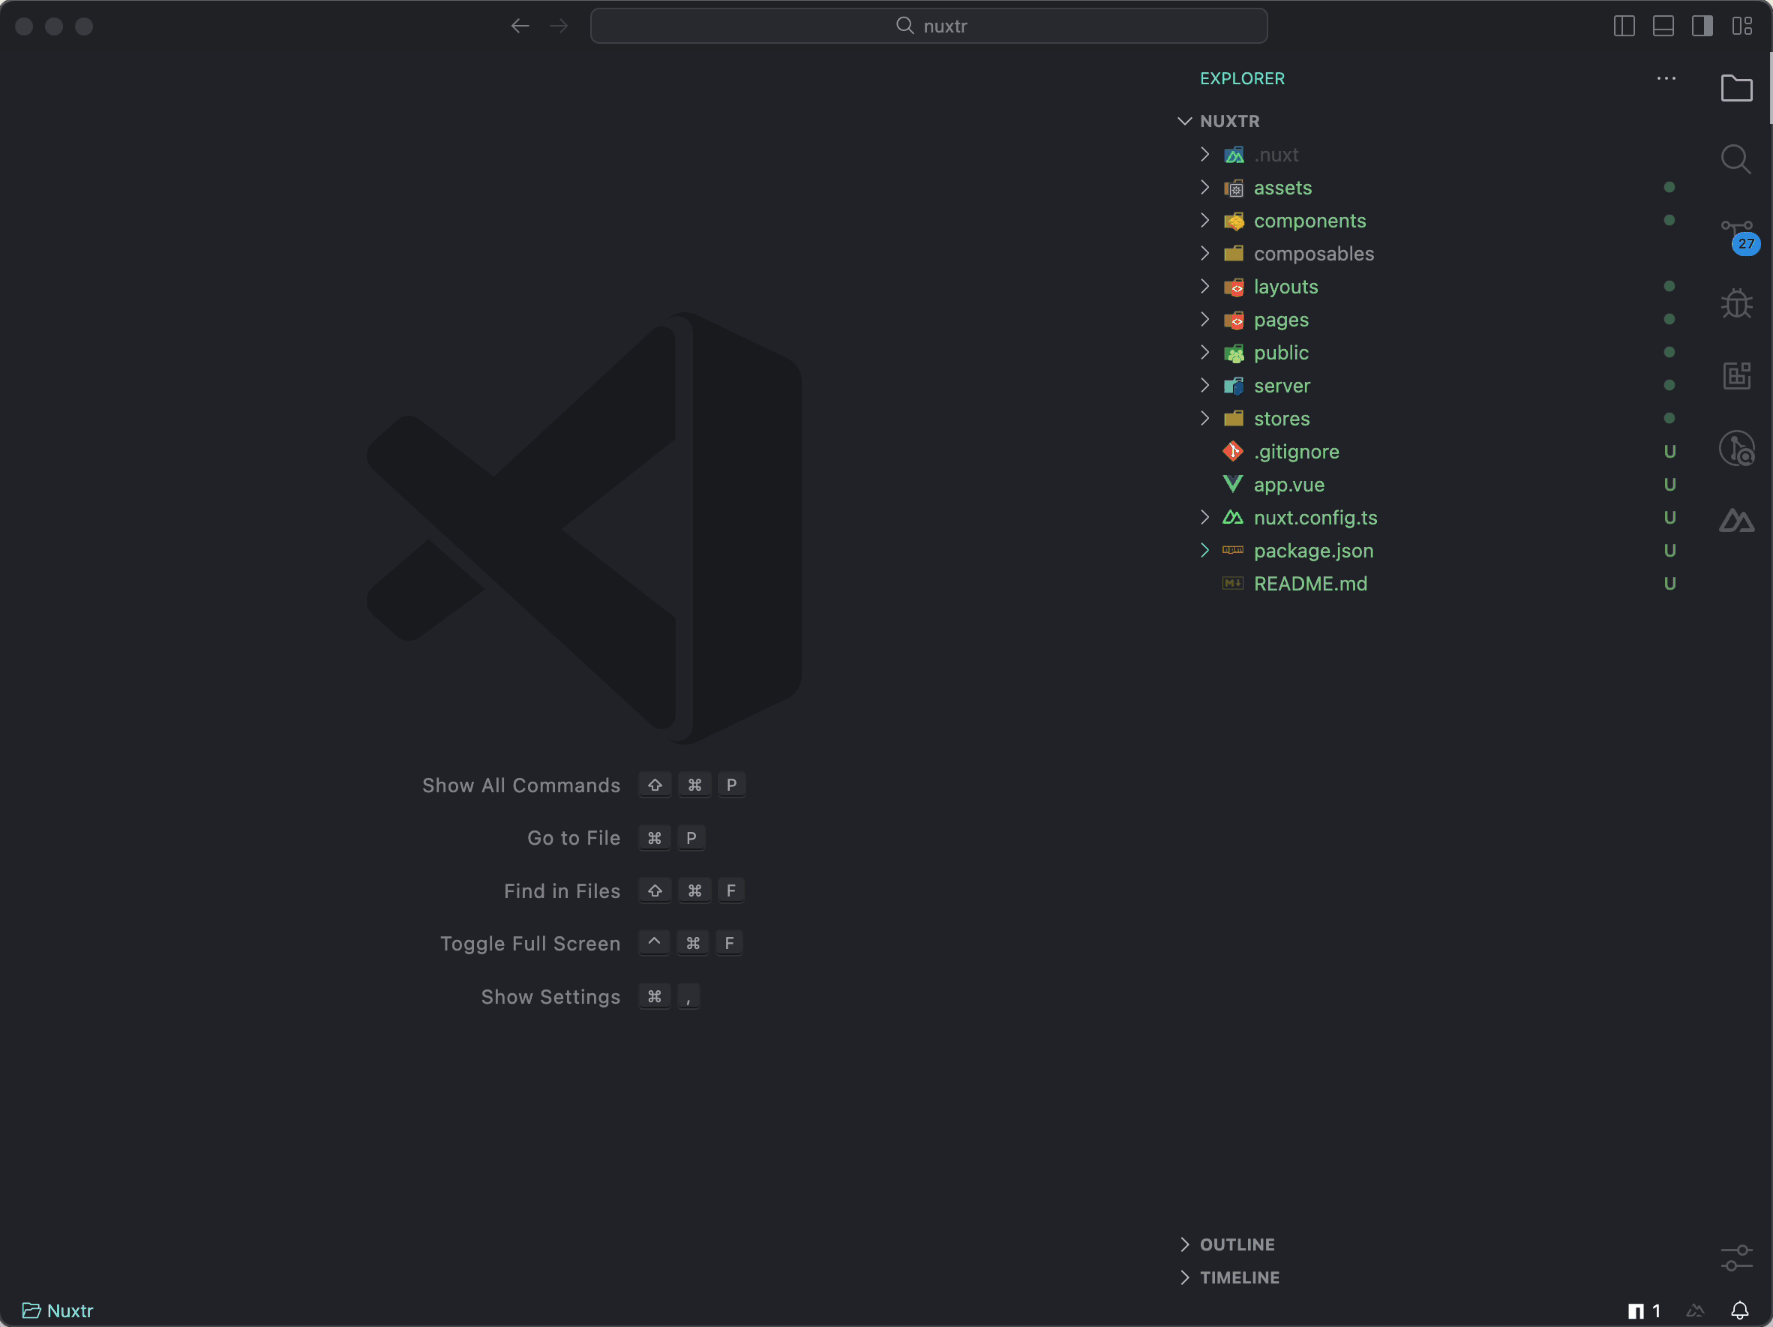Open the Extensions view
The image size is (1773, 1327).
point(1736,376)
